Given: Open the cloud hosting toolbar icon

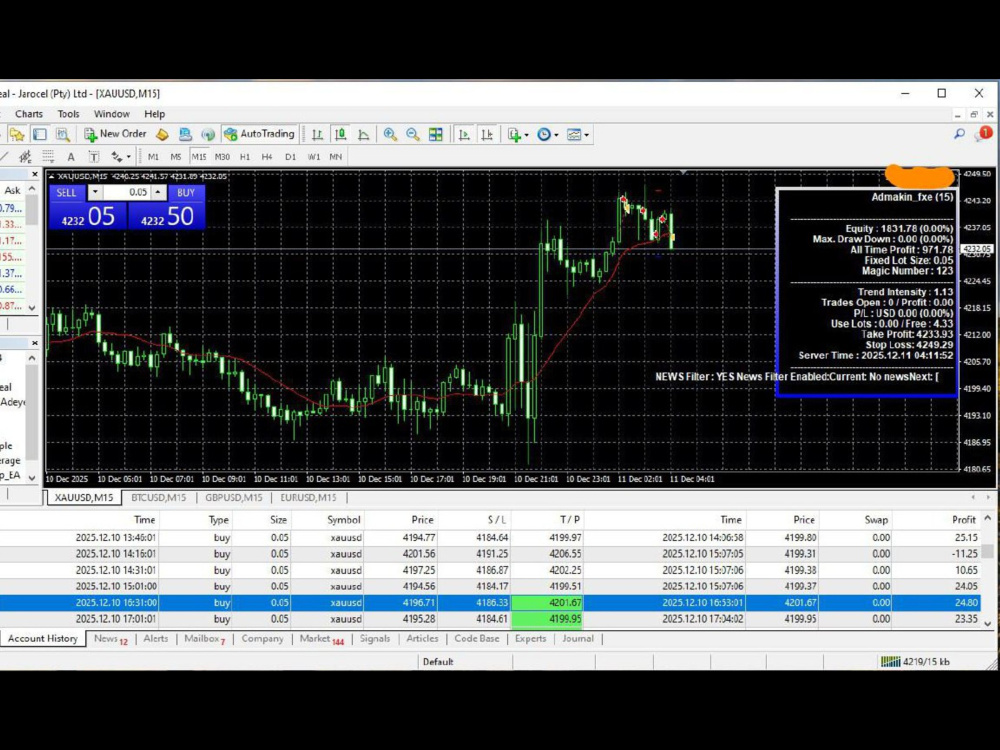Looking at the screenshot, I should (185, 135).
